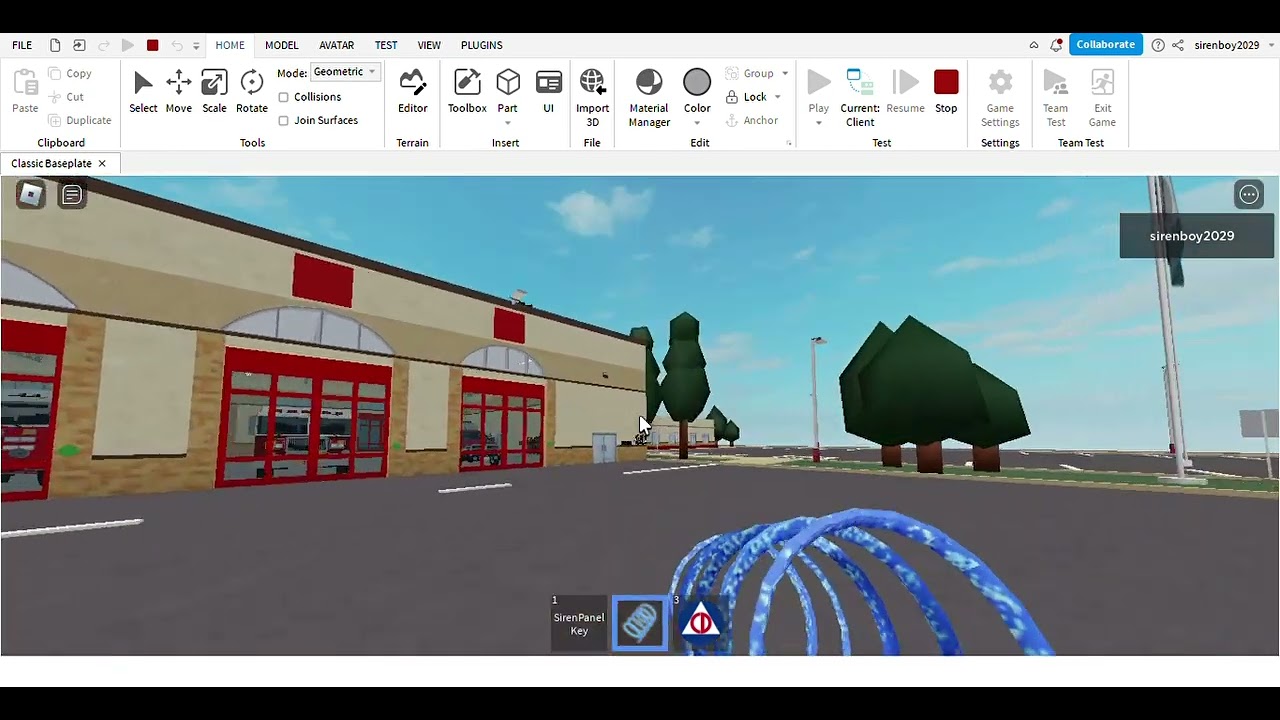Activate the Scale tool
This screenshot has width=1280, height=720.
tap(214, 91)
